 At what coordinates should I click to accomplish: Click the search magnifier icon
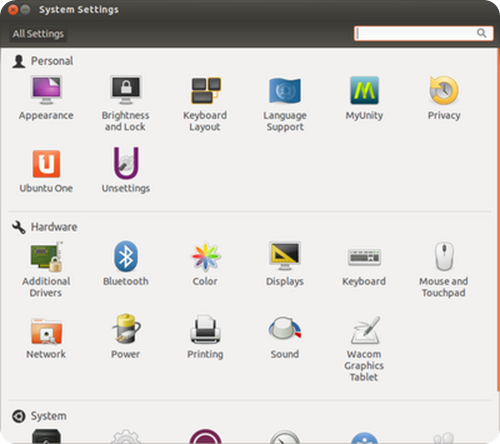click(481, 33)
